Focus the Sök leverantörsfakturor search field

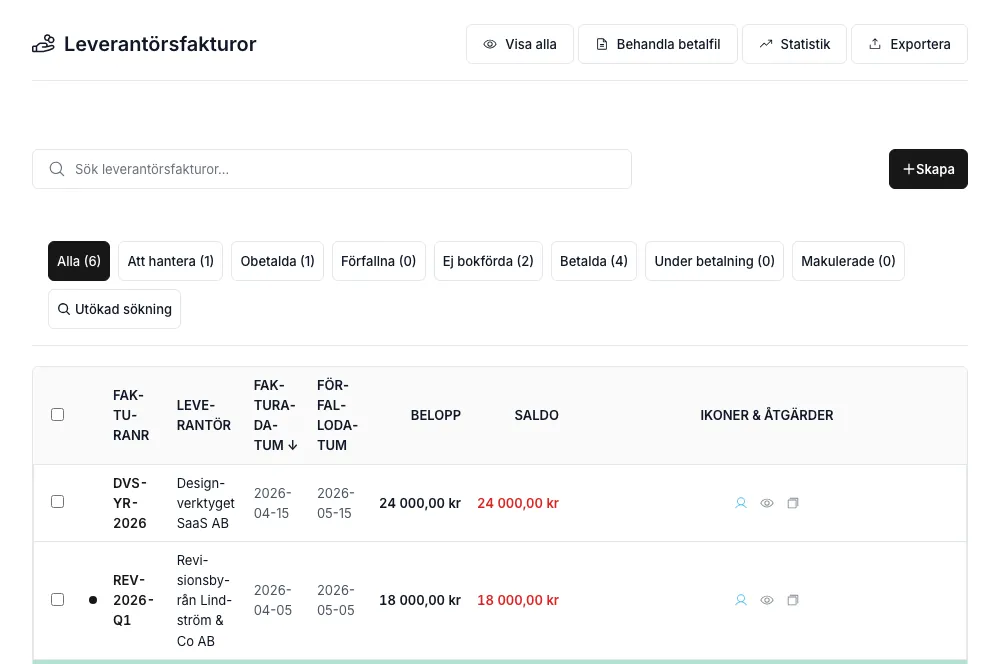tap(332, 169)
